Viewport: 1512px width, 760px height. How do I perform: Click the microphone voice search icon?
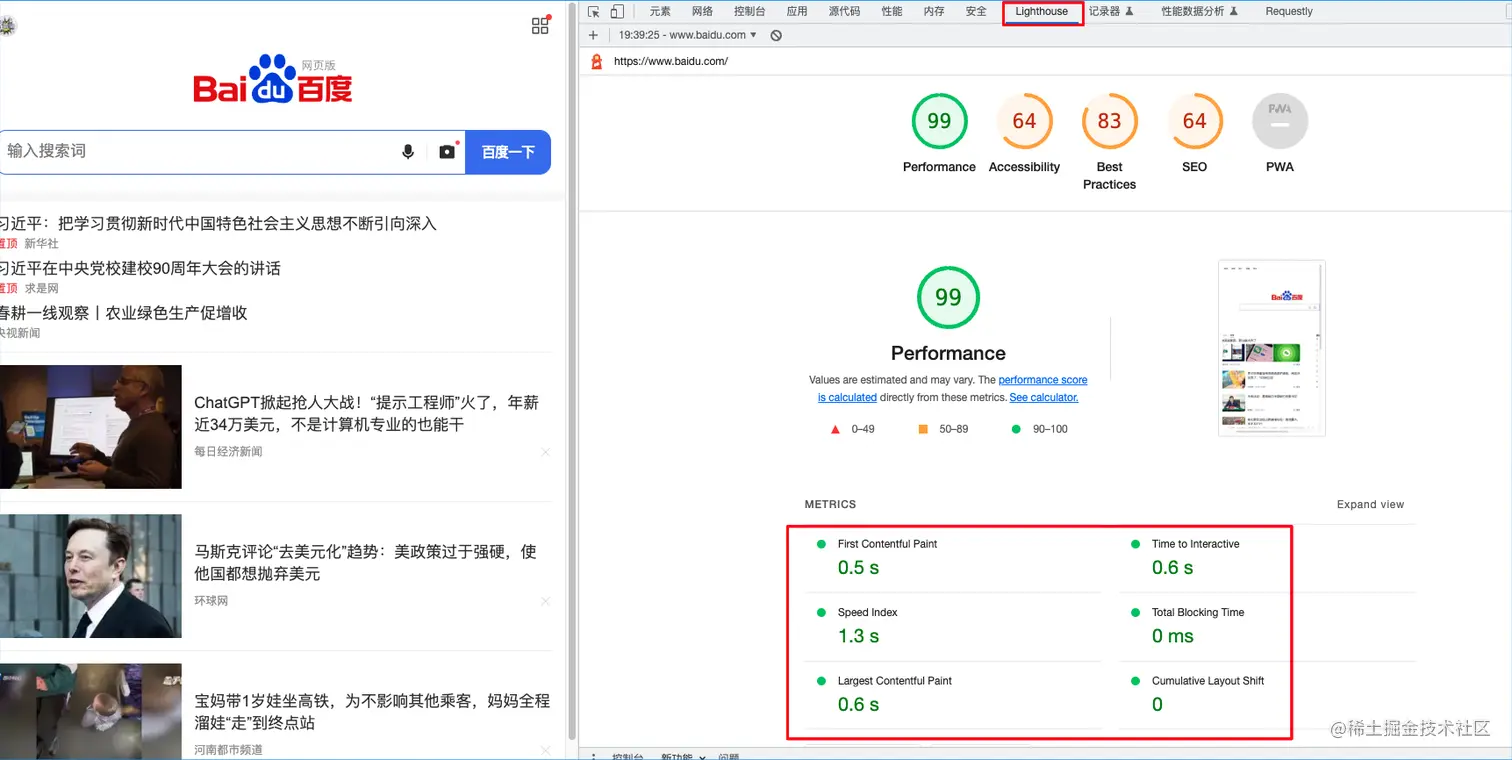(x=408, y=152)
